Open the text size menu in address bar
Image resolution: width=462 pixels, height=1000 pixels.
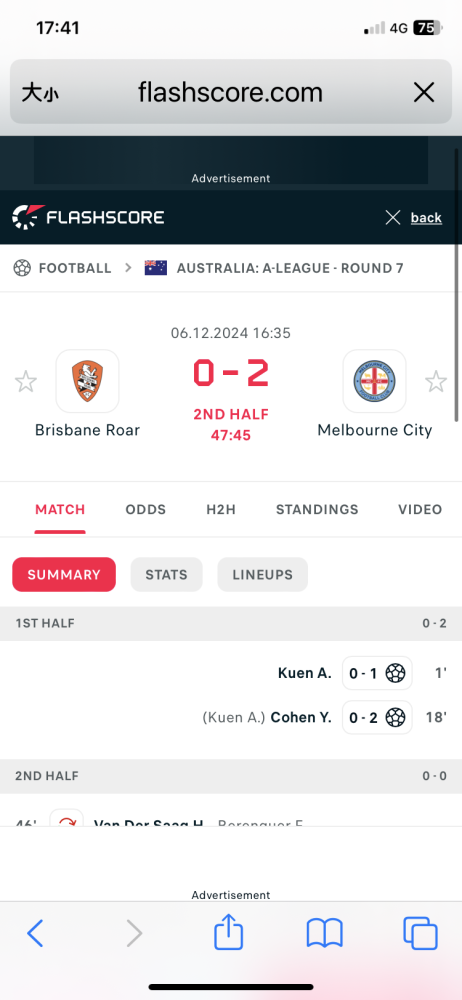(x=41, y=93)
